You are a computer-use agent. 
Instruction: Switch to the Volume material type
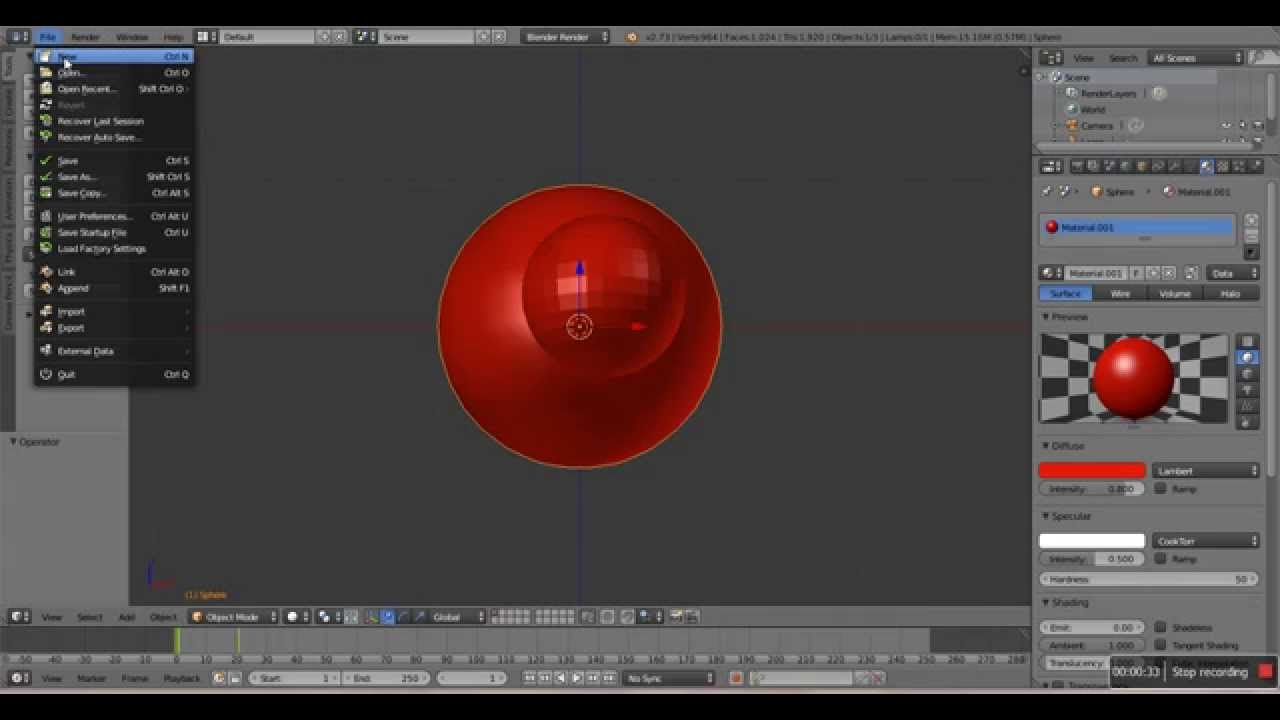point(1175,294)
